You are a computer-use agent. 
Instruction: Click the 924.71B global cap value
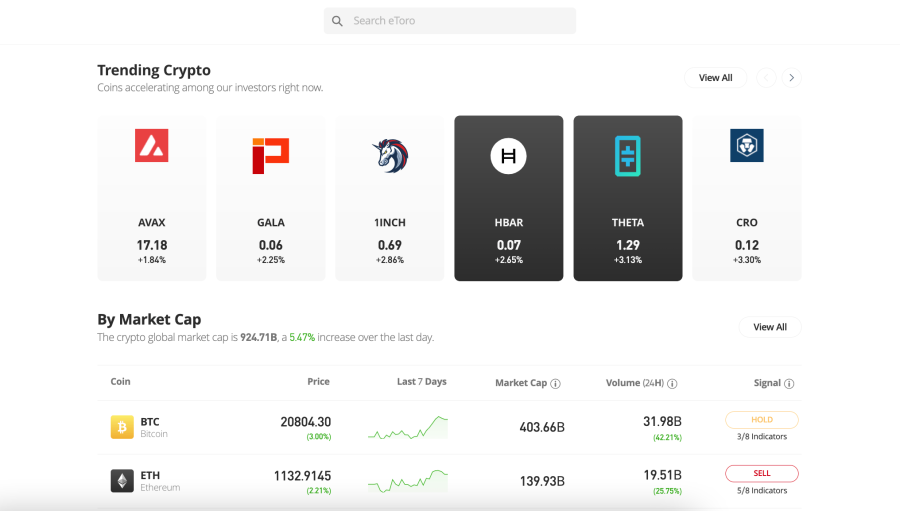tap(258, 338)
